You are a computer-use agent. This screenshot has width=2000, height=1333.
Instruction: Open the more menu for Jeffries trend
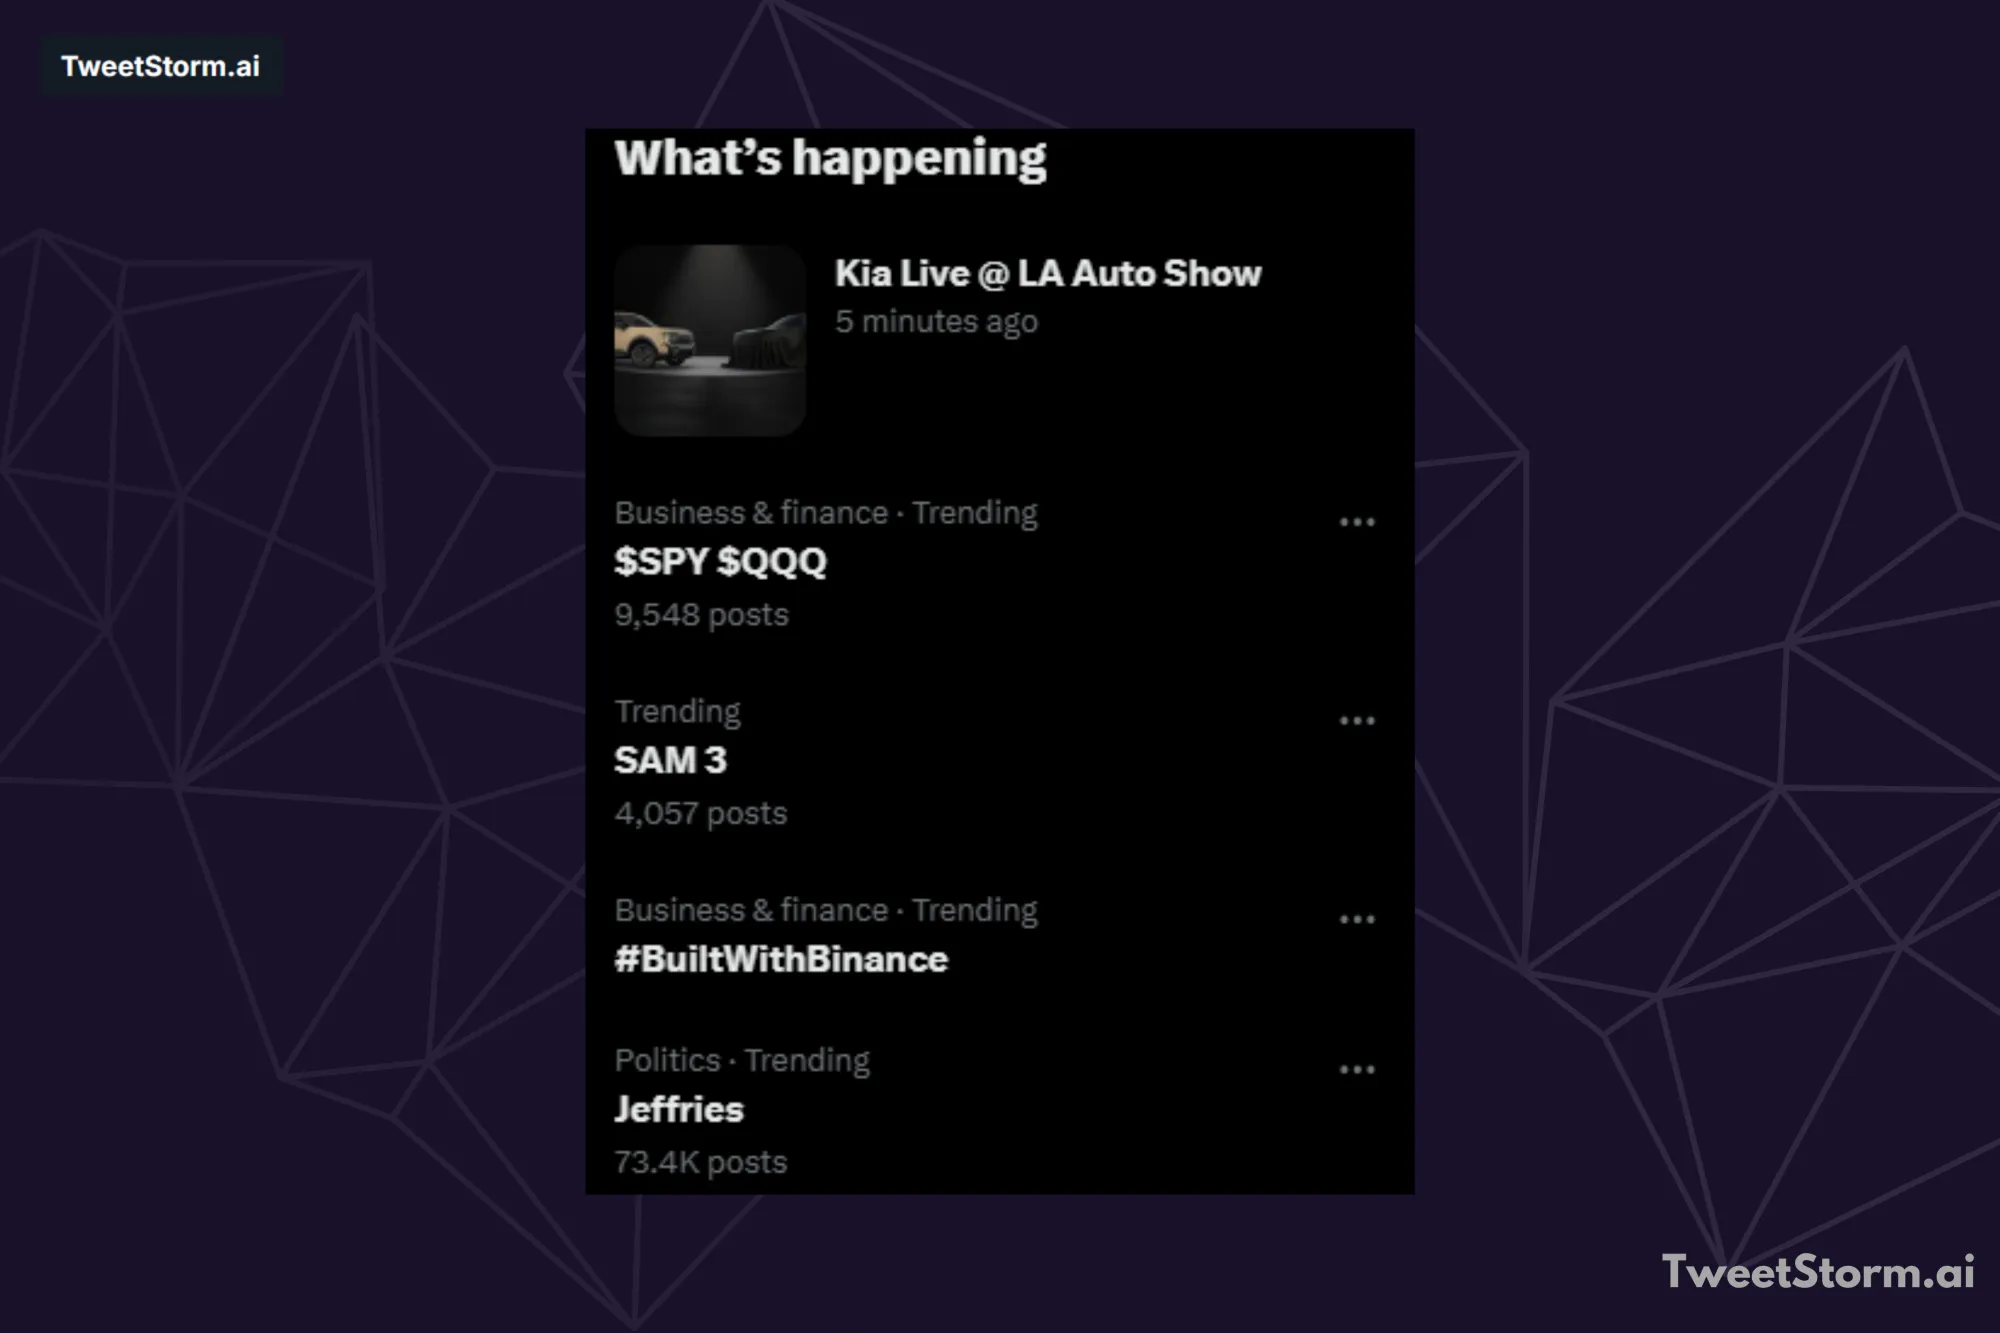click(x=1356, y=1069)
